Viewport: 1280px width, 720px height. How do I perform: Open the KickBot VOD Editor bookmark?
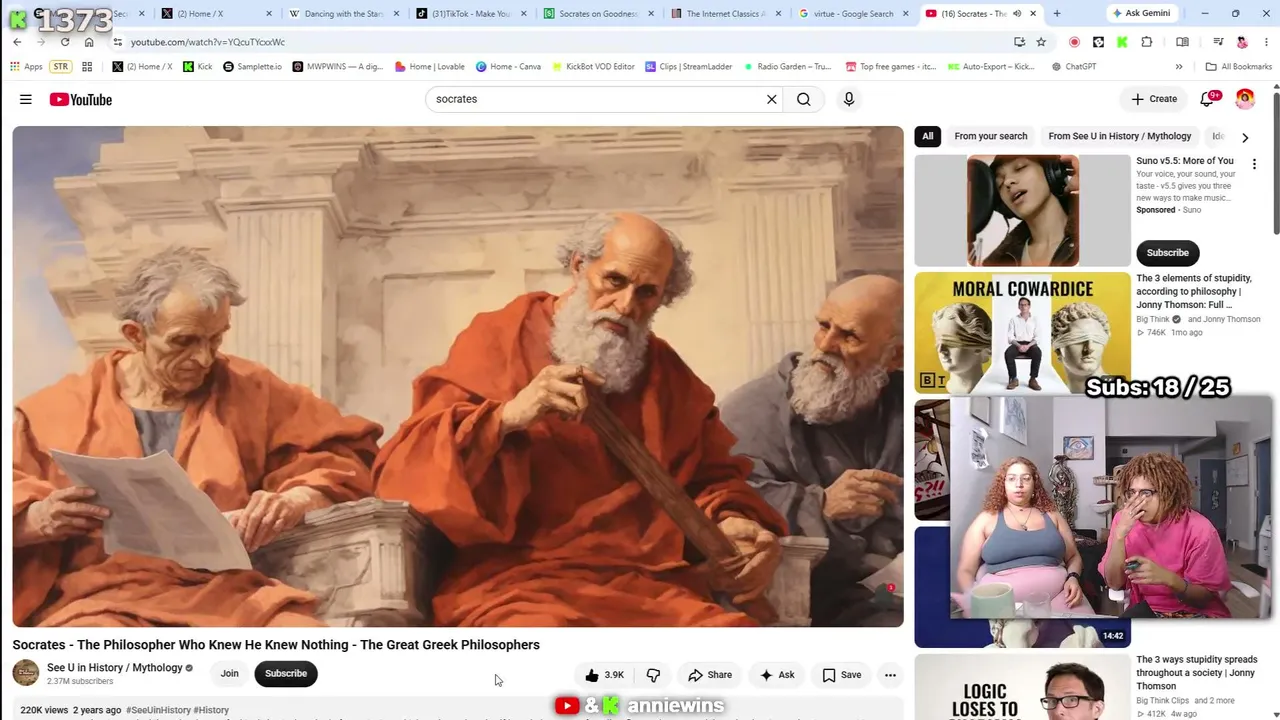click(592, 67)
